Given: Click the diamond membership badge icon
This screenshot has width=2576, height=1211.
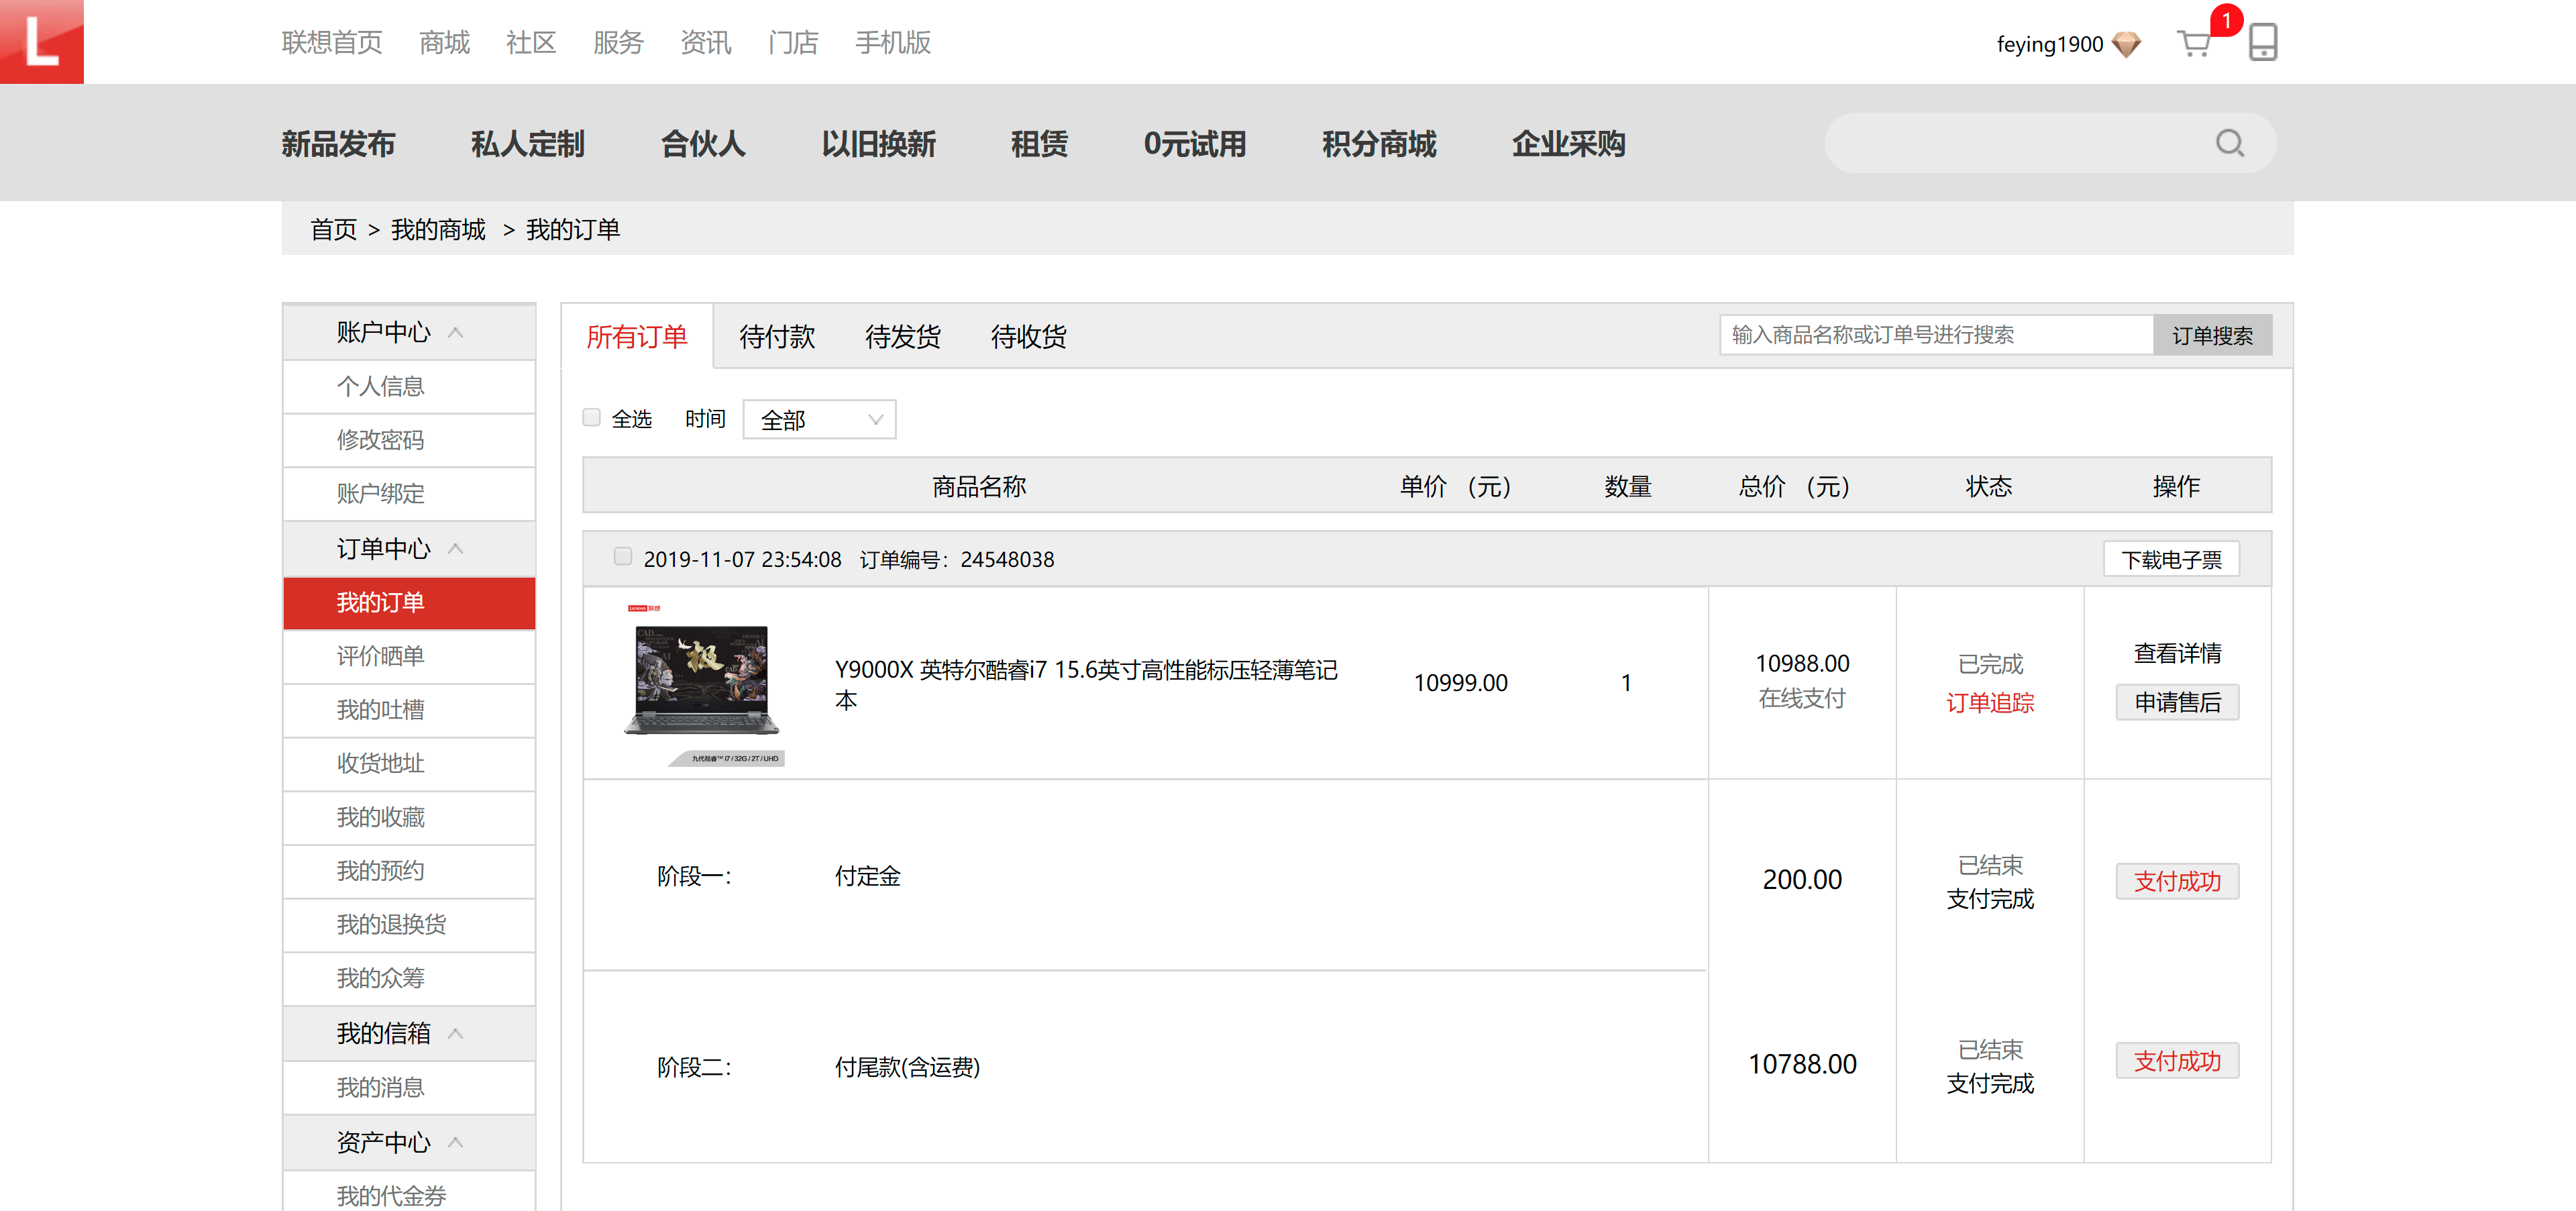Looking at the screenshot, I should coord(2126,44).
